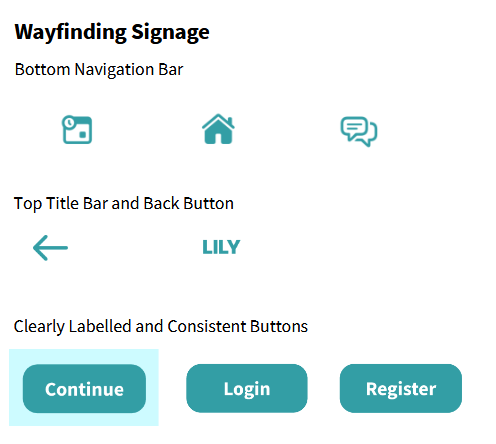This screenshot has width=496, height=444.
Task: Click the Register button
Action: (401, 388)
